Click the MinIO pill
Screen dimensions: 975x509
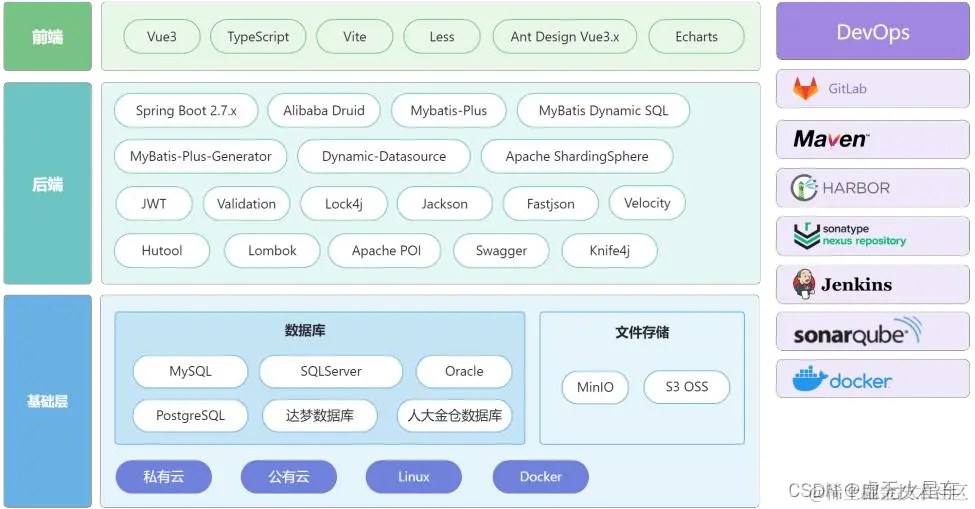(595, 387)
